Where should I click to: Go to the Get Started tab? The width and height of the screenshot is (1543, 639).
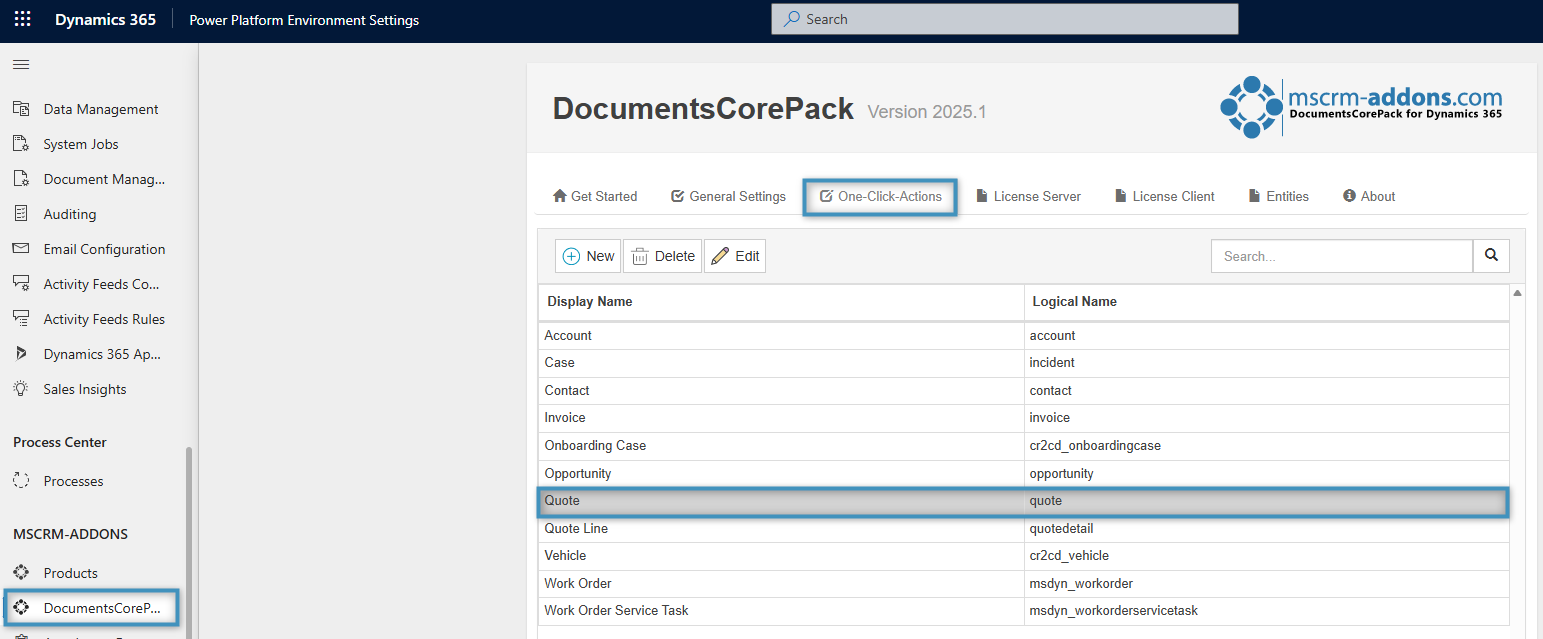point(595,196)
